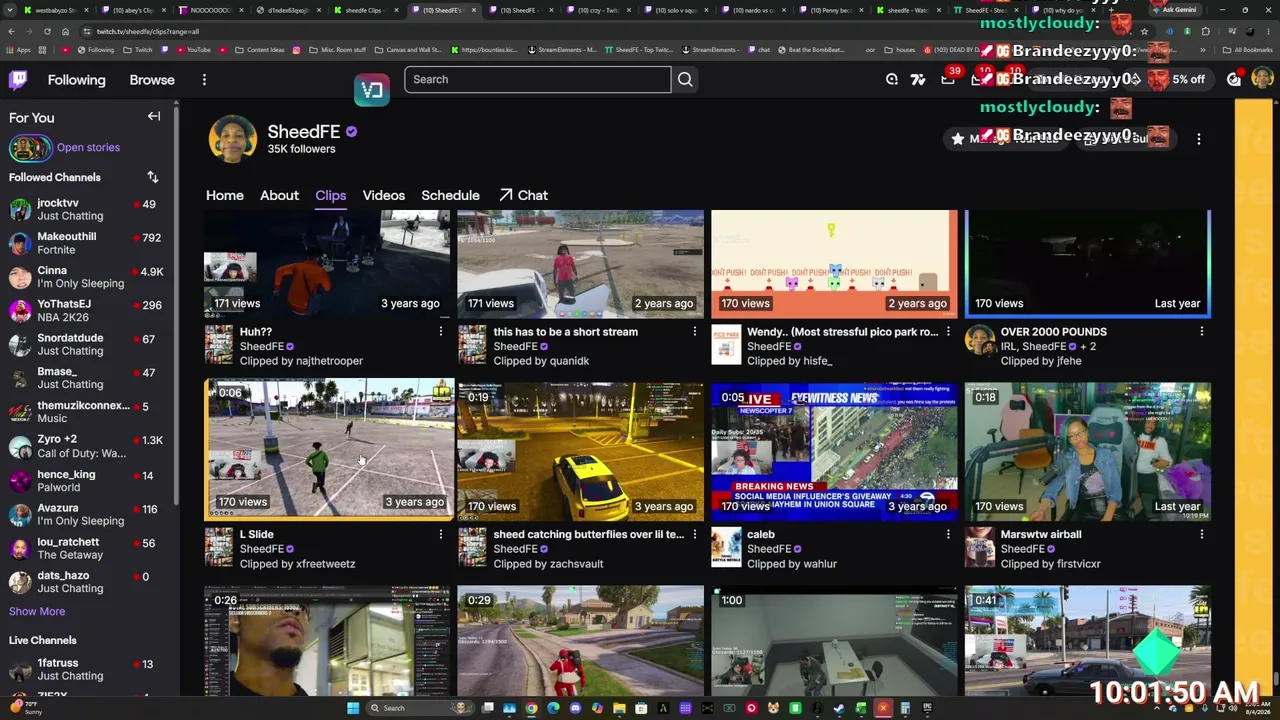Click the Ask Gemini button
Viewport: 1280px width, 720px height.
[1173, 10]
